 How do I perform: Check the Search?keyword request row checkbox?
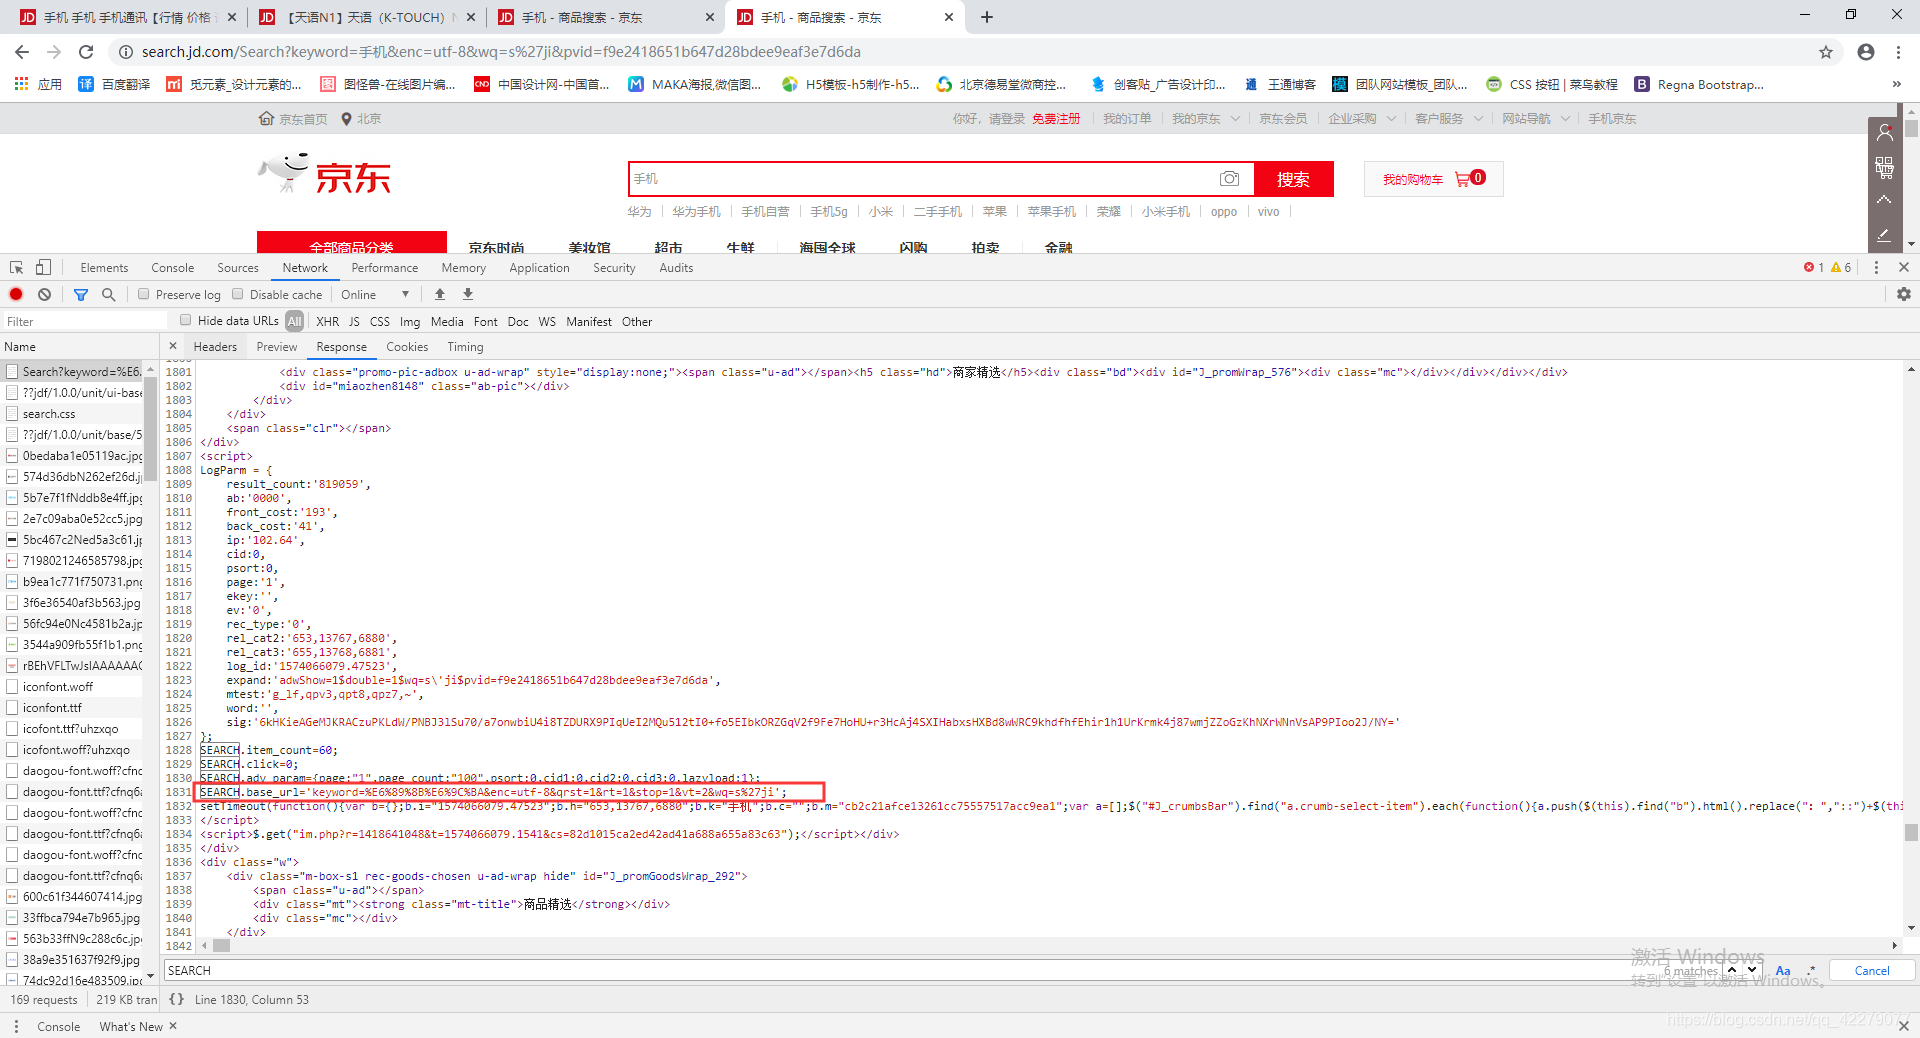[12, 371]
